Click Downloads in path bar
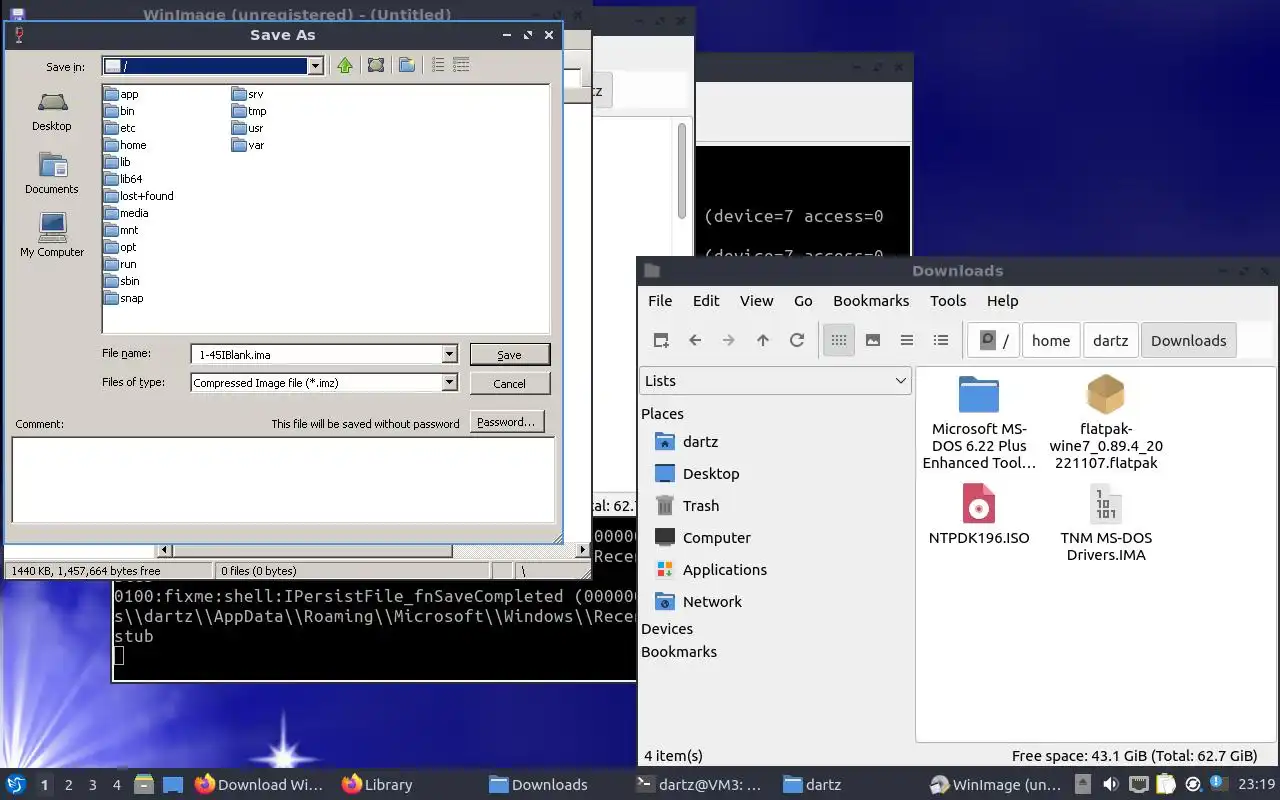The image size is (1280, 800). [x=1188, y=340]
